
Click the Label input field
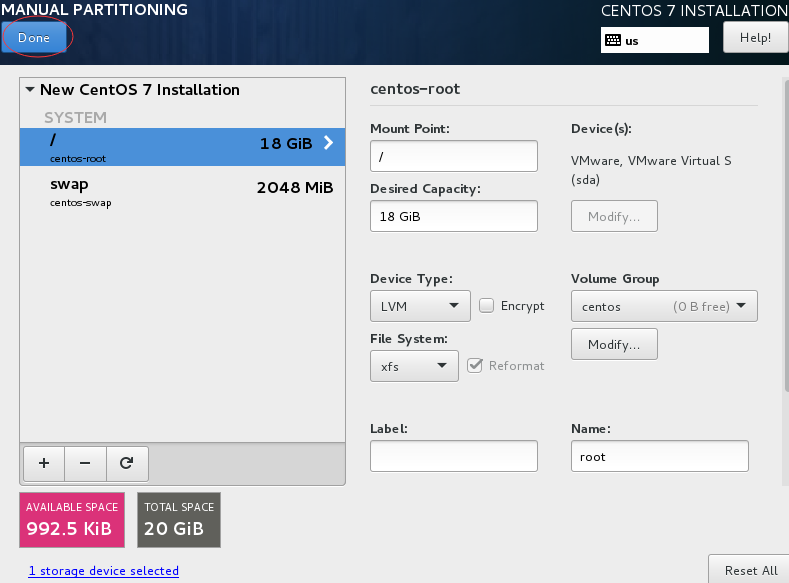click(x=453, y=456)
